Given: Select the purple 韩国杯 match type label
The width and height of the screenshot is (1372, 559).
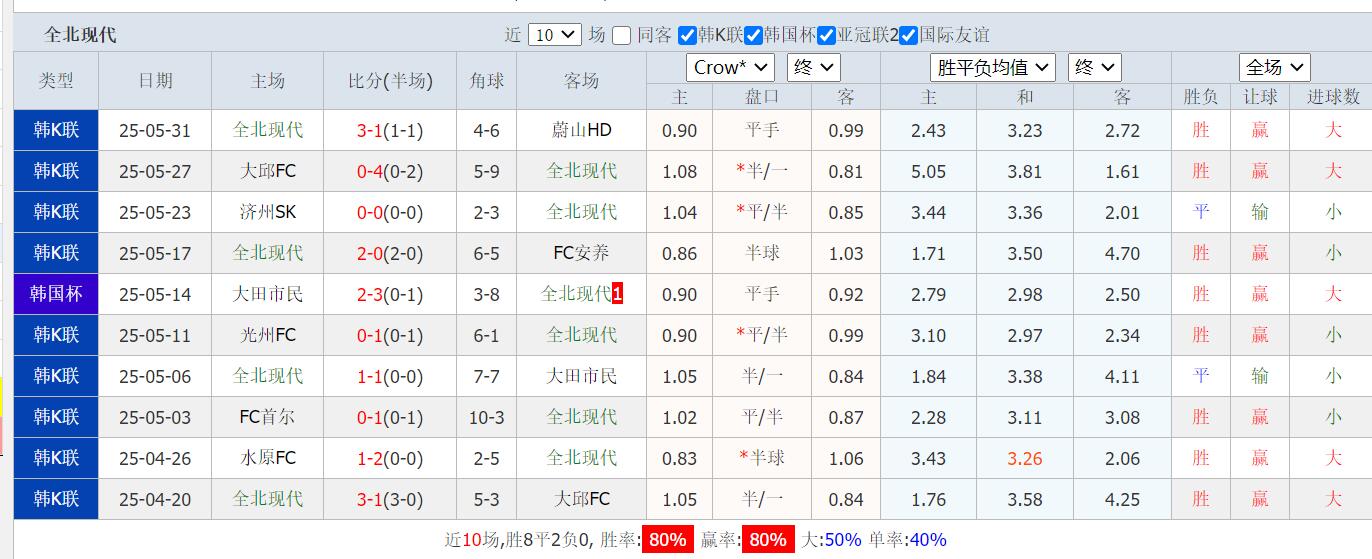Looking at the screenshot, I should pos(56,294).
